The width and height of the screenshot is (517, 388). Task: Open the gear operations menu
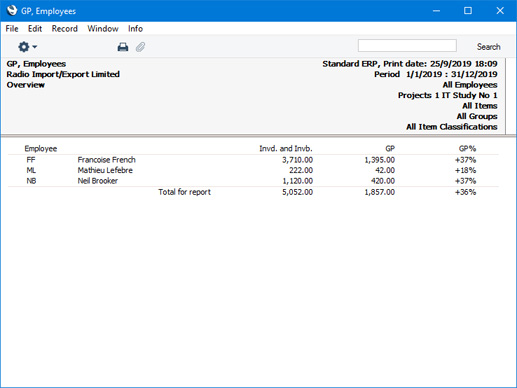(27, 47)
